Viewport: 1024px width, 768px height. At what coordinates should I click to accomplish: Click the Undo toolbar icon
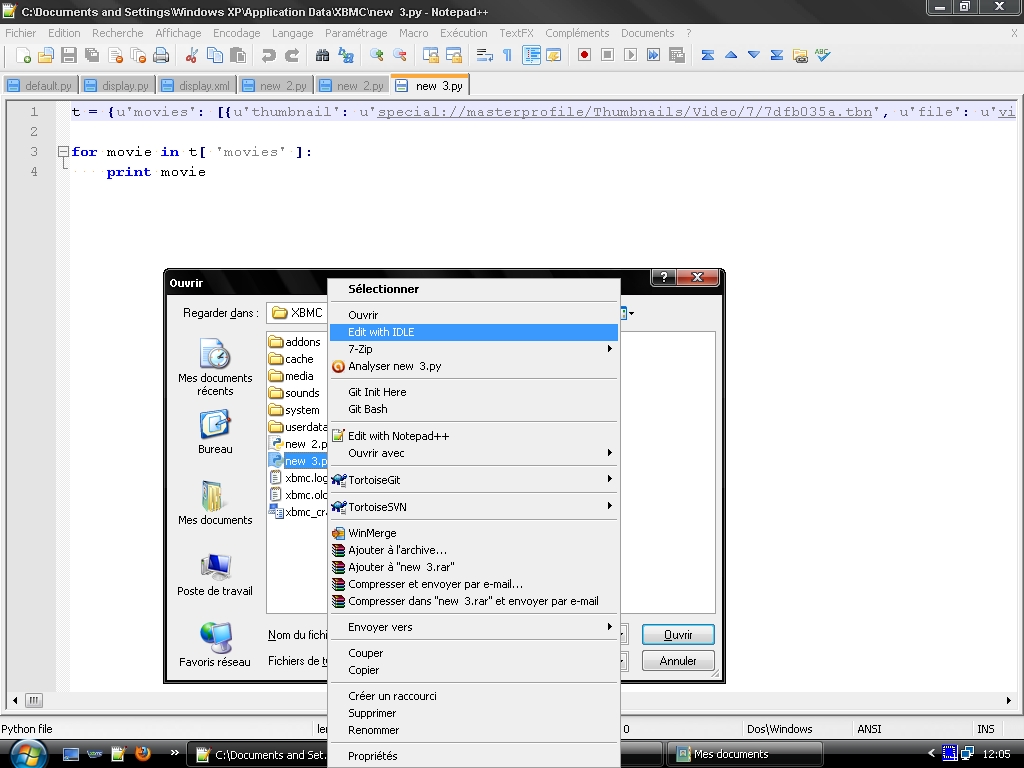268,56
